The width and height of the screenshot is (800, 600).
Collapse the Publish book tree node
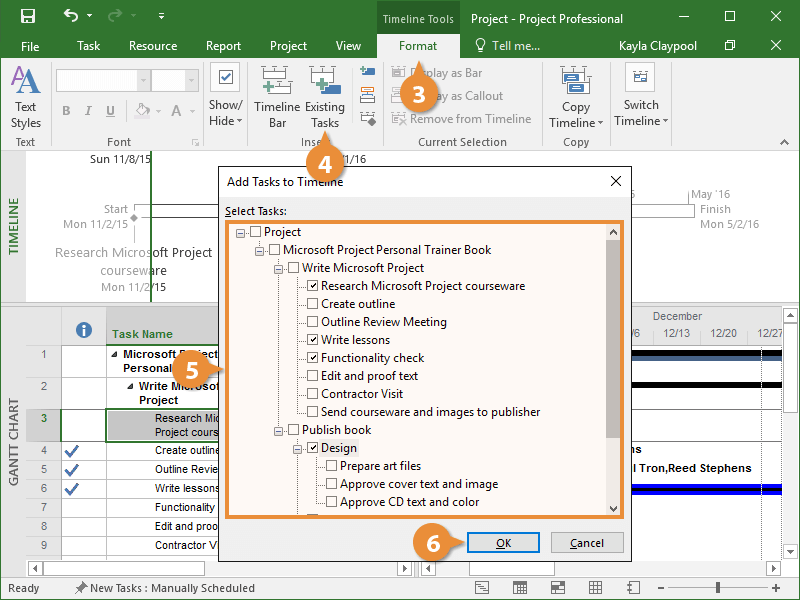pyautogui.click(x=279, y=430)
